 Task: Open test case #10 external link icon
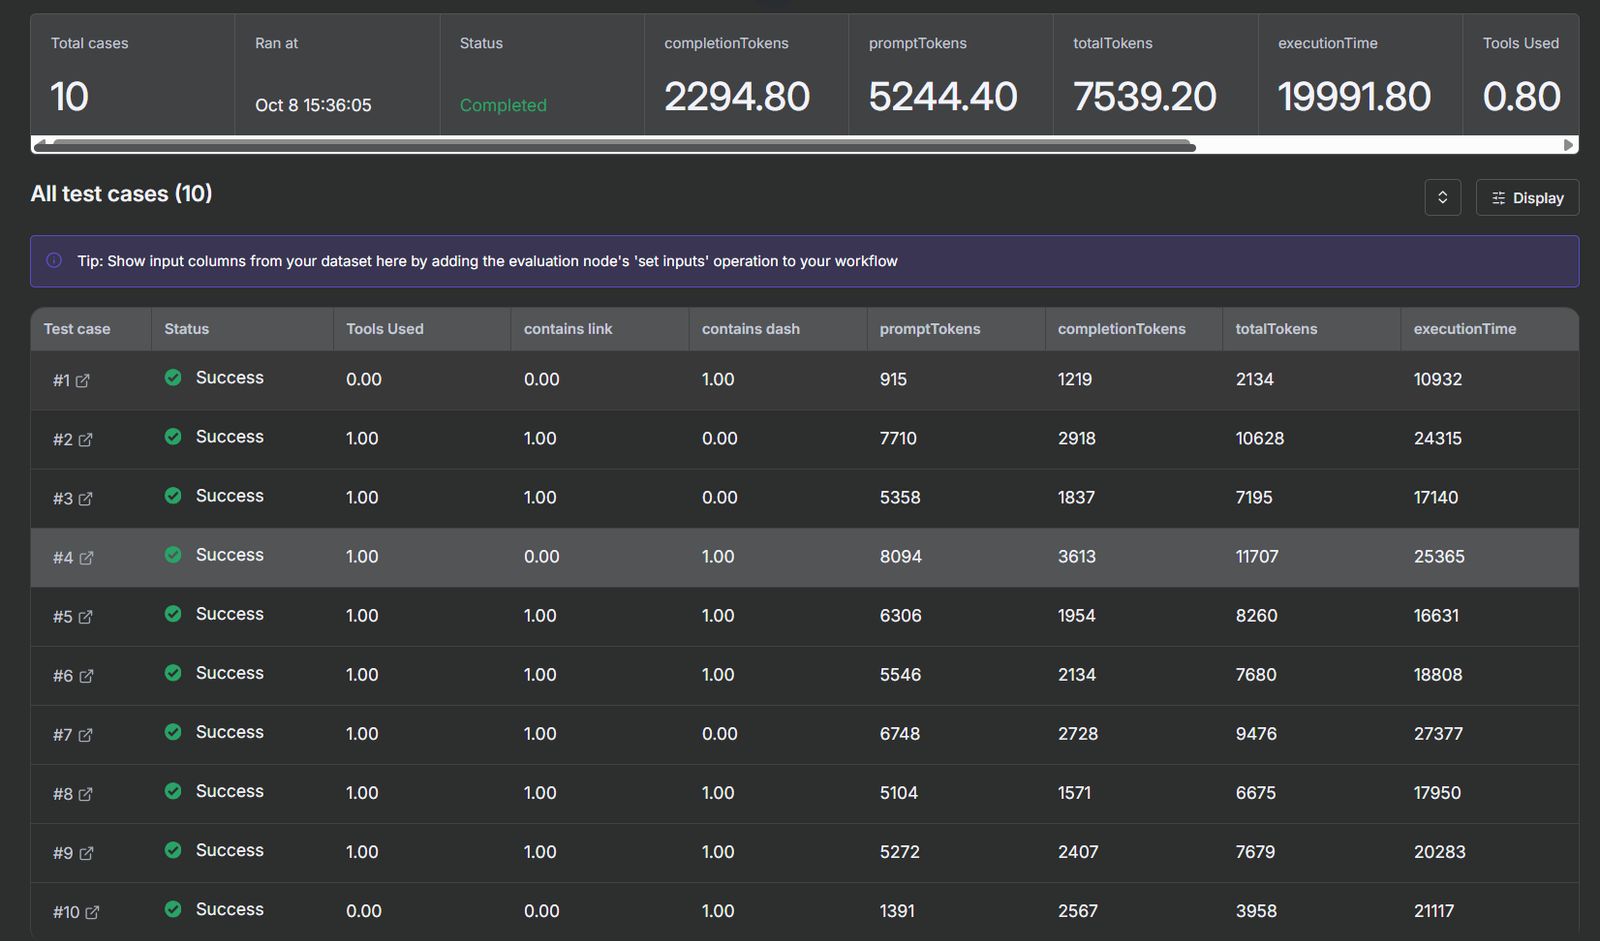pos(92,912)
